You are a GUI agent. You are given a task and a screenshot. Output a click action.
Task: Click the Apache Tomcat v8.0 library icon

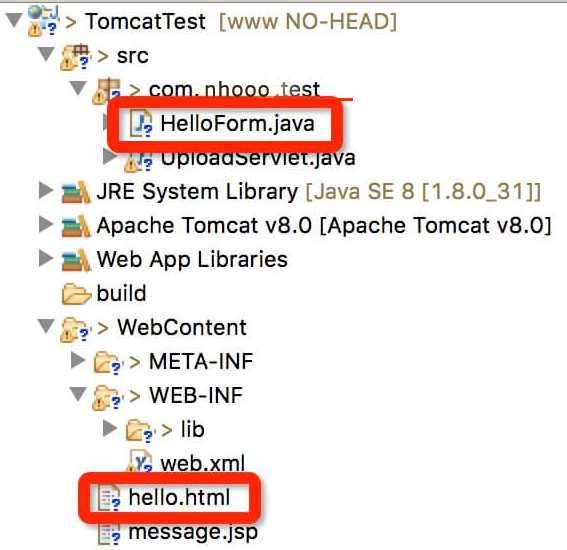click(x=76, y=225)
